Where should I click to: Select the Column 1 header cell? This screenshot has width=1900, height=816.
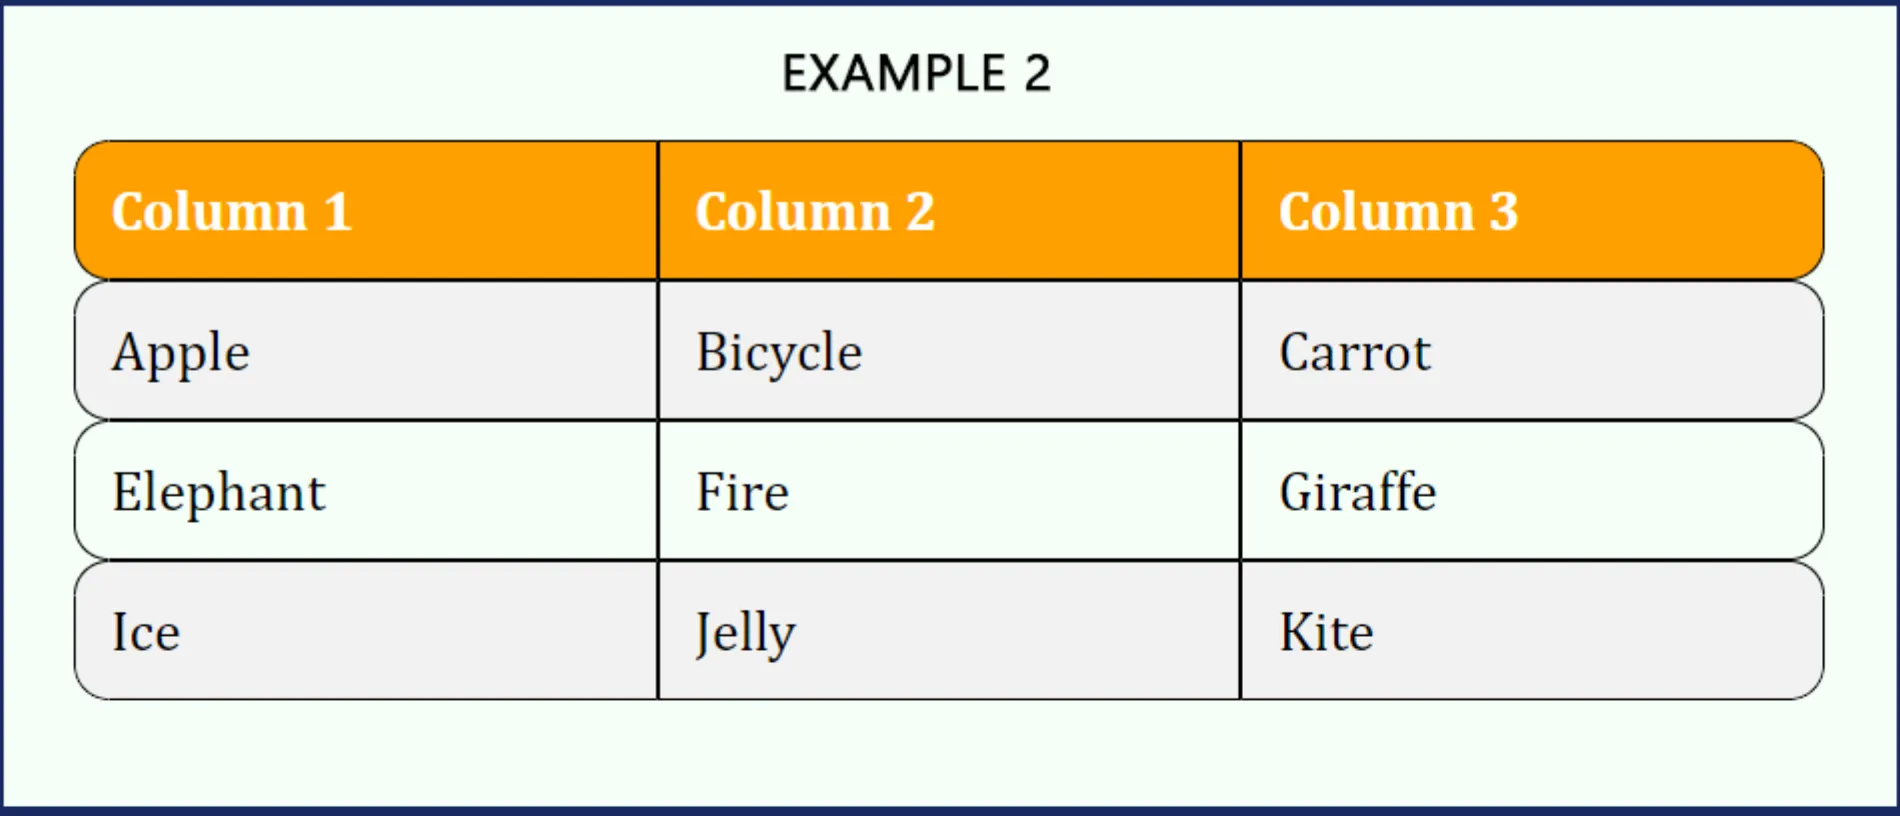[366, 211]
